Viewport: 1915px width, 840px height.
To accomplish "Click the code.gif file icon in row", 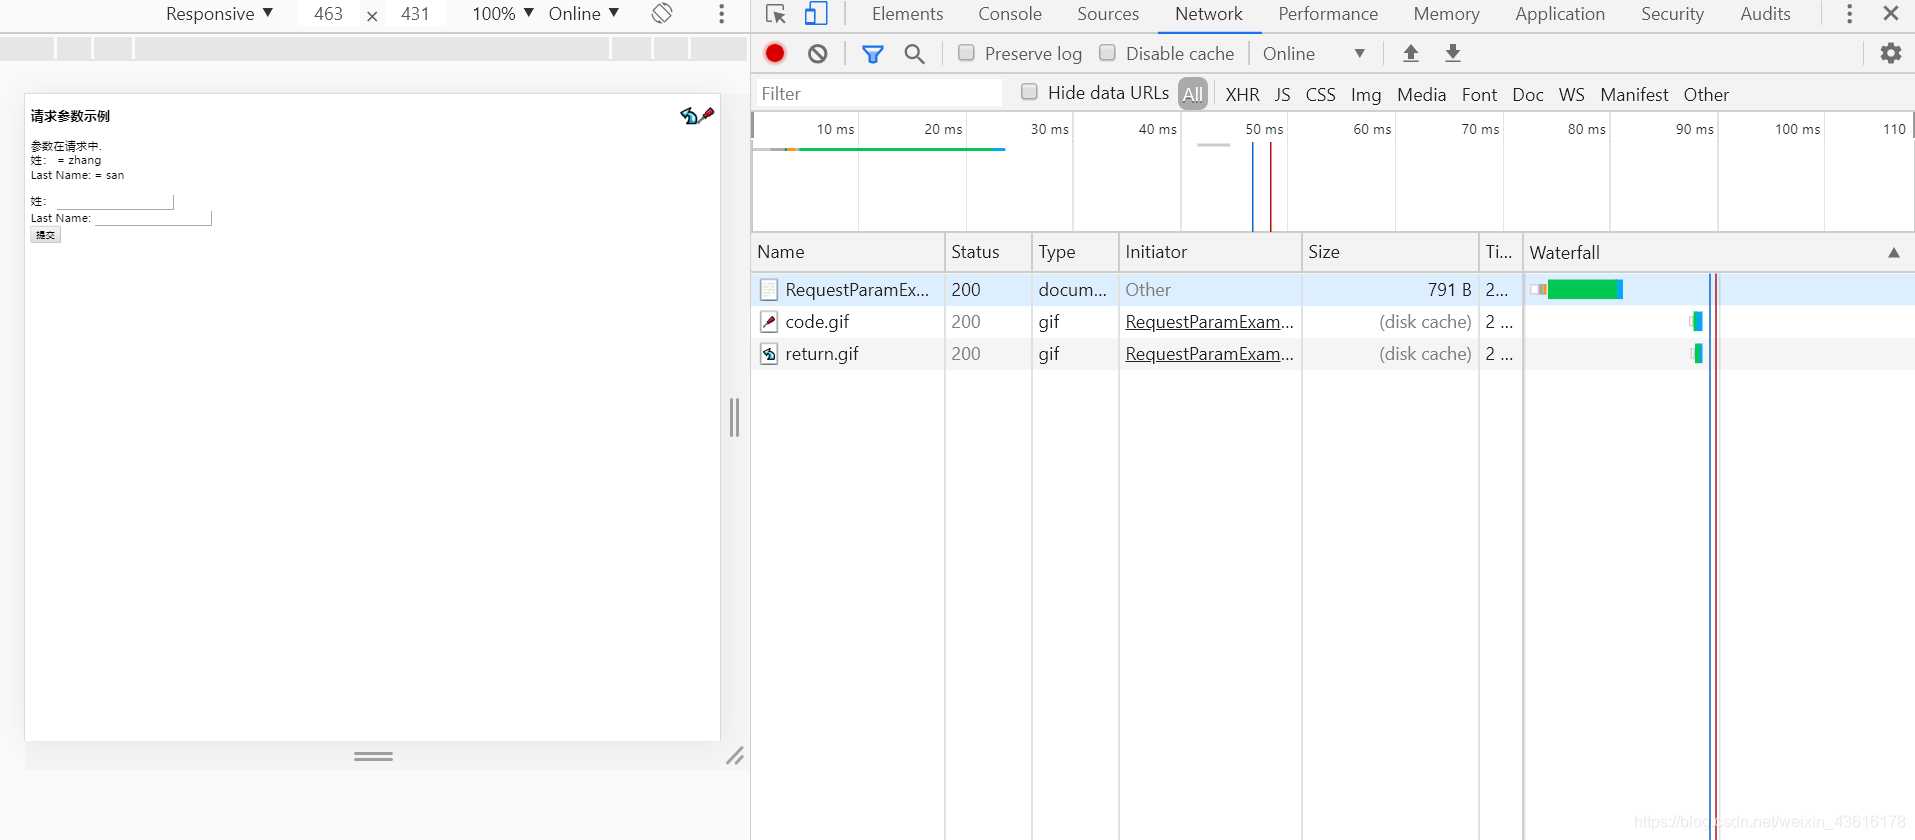I will point(769,322).
